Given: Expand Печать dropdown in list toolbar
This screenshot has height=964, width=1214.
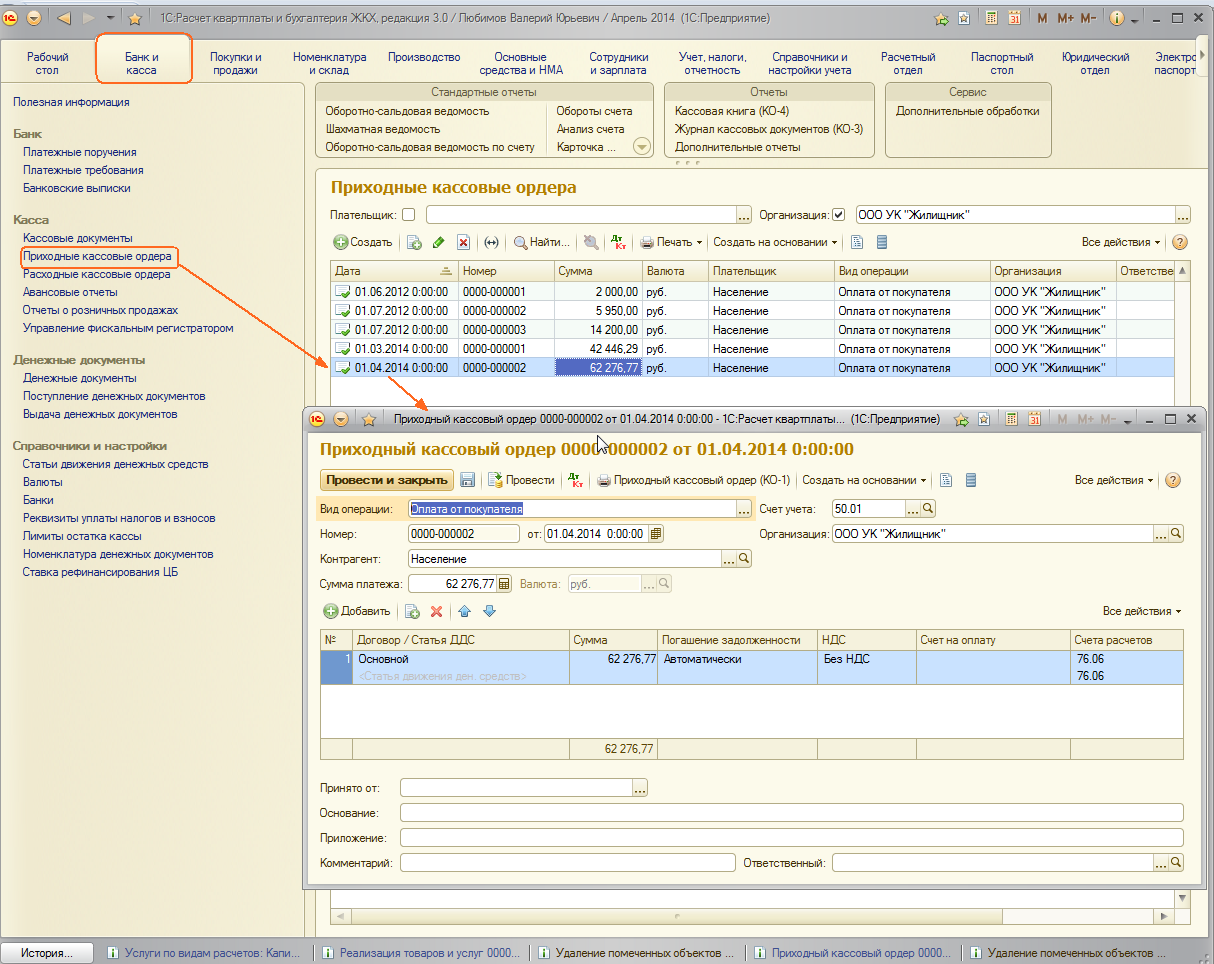Looking at the screenshot, I should tap(672, 242).
